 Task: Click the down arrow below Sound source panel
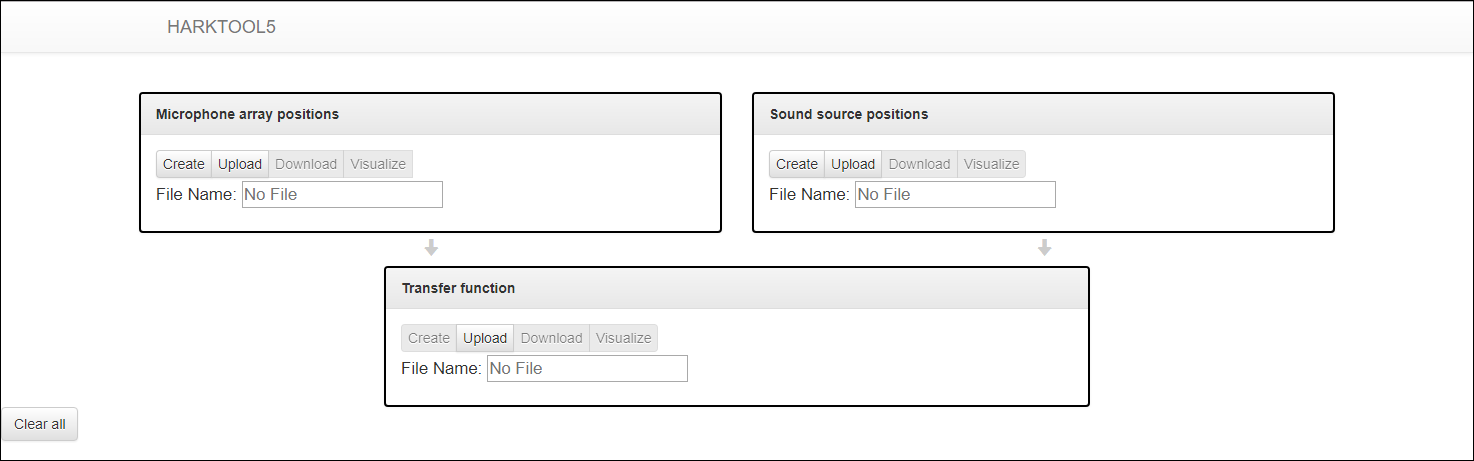click(1044, 247)
